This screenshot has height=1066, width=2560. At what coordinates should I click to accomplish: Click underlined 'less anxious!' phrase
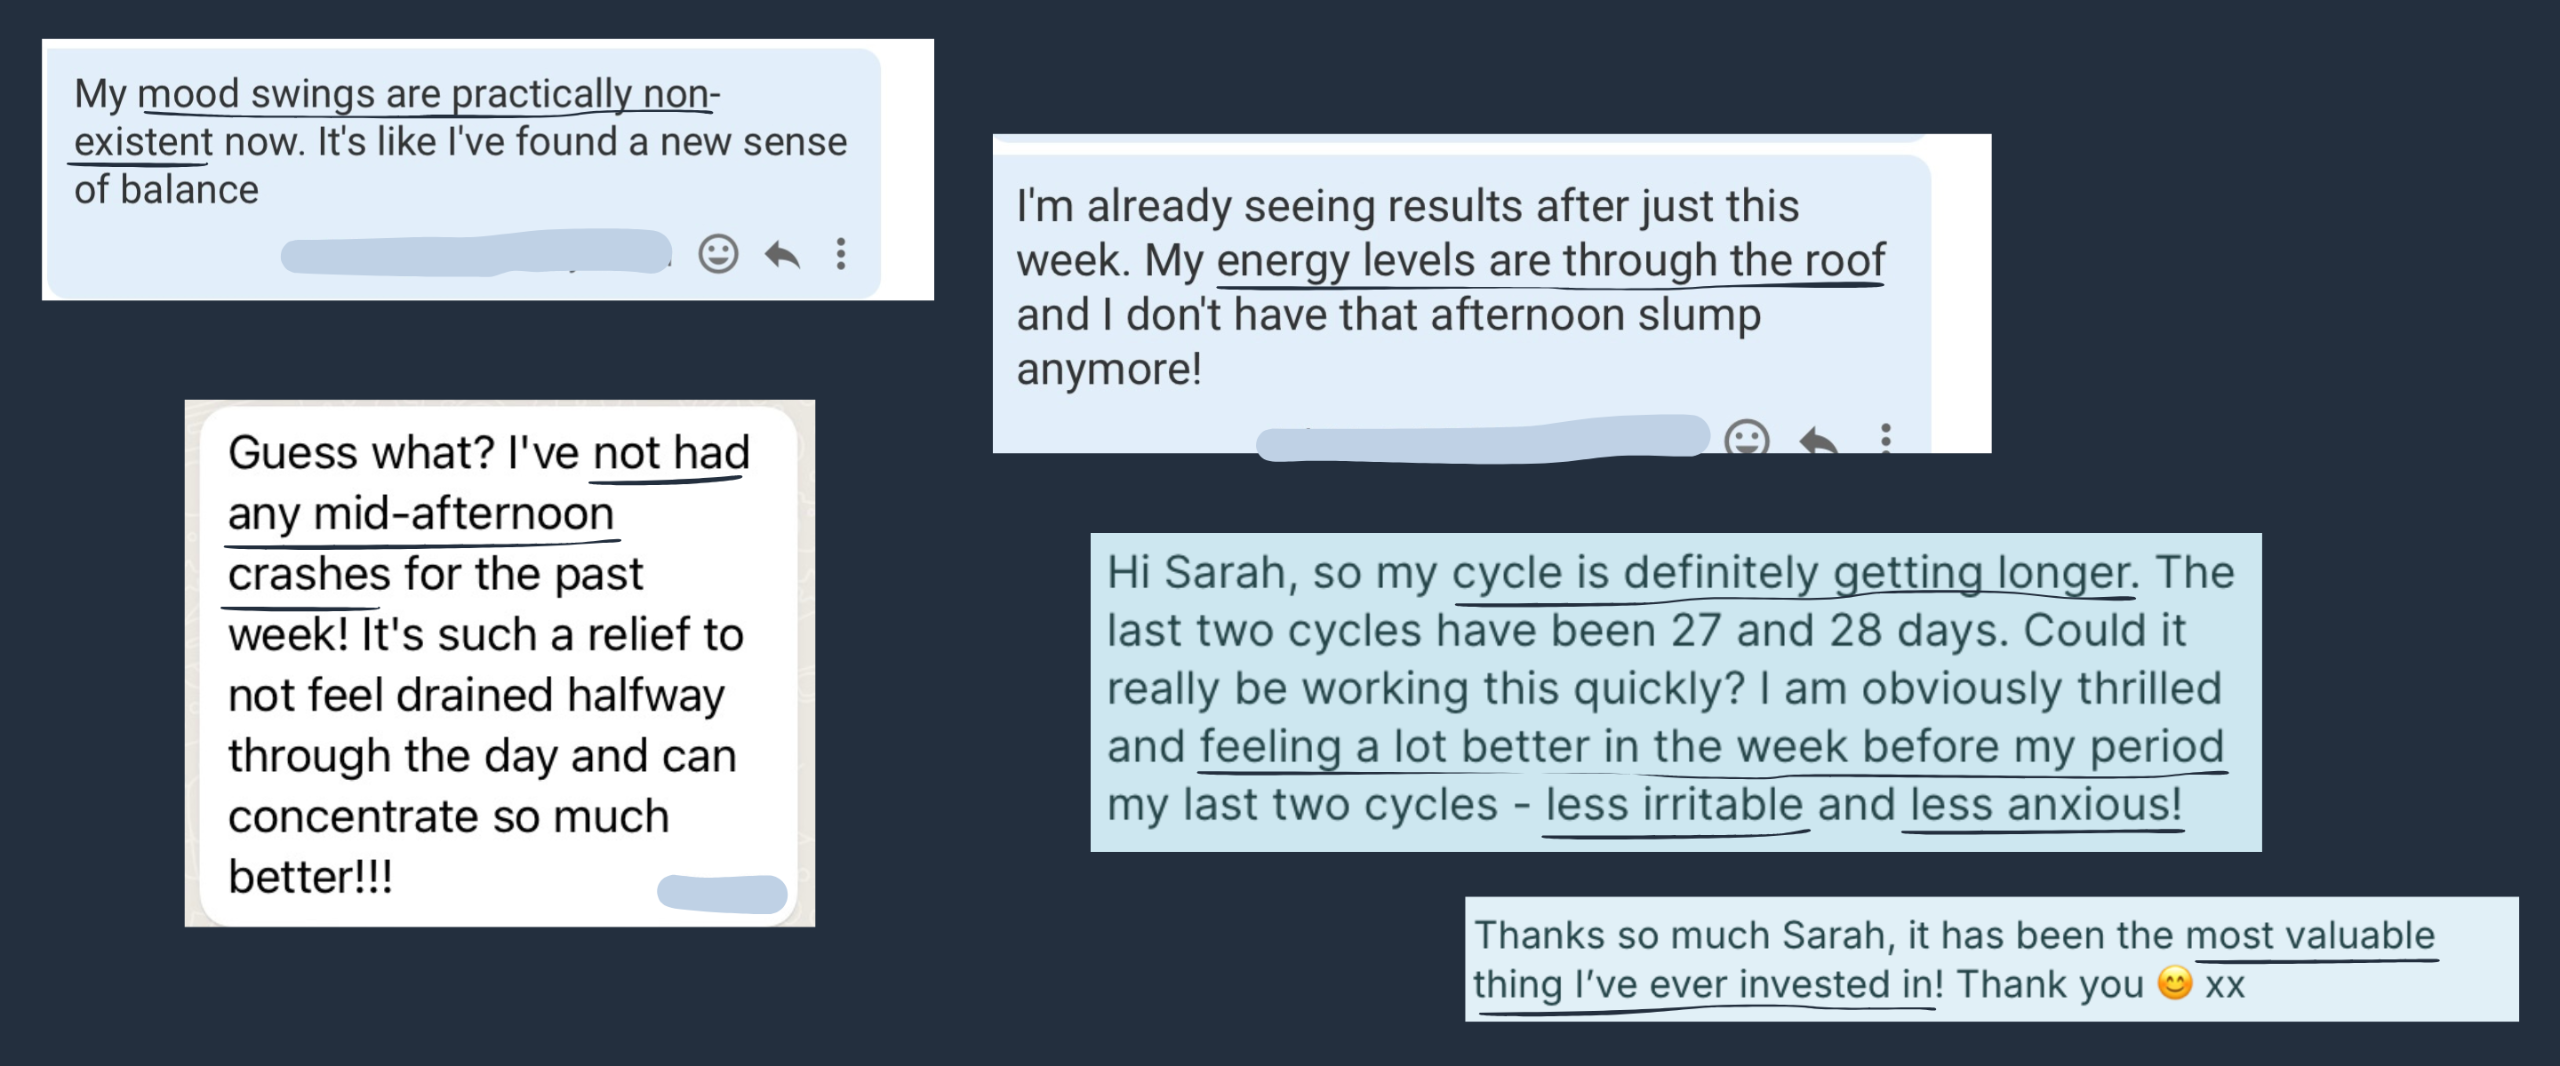(2045, 805)
